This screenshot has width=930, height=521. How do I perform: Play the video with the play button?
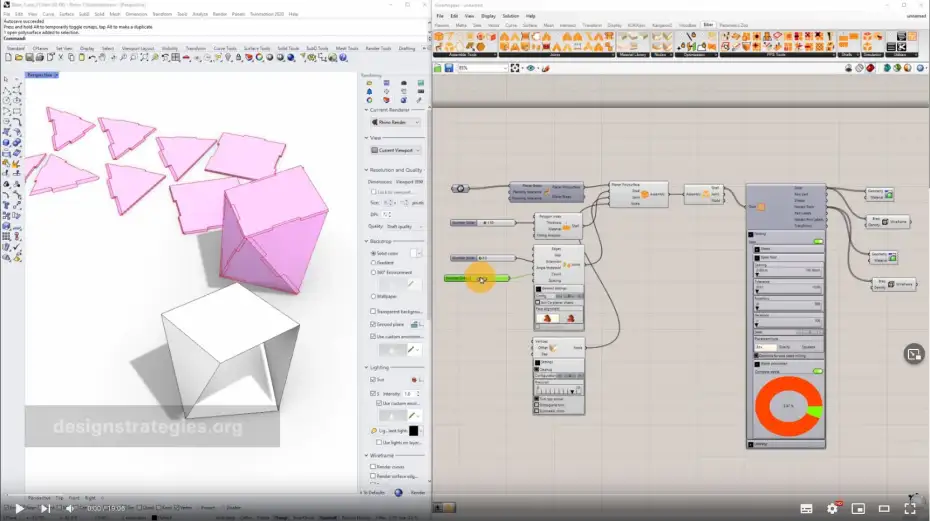point(19,509)
